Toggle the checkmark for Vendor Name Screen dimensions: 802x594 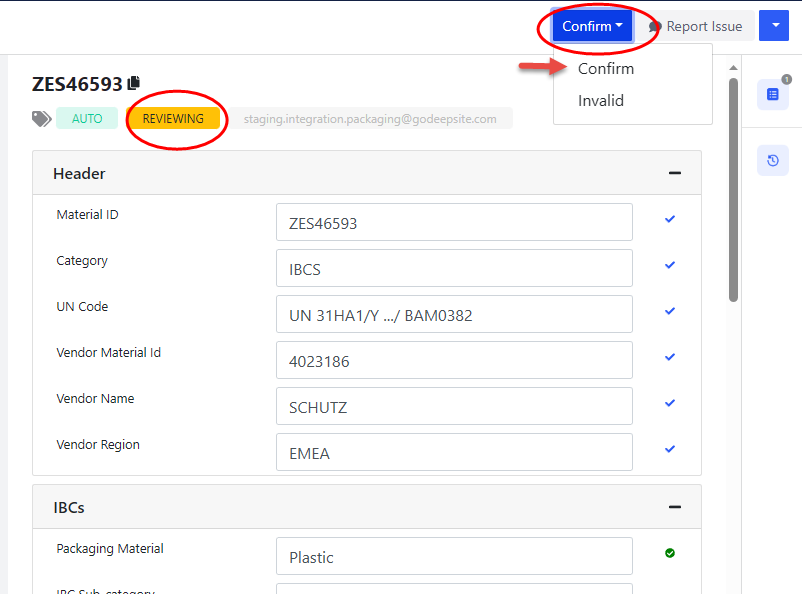coord(670,403)
